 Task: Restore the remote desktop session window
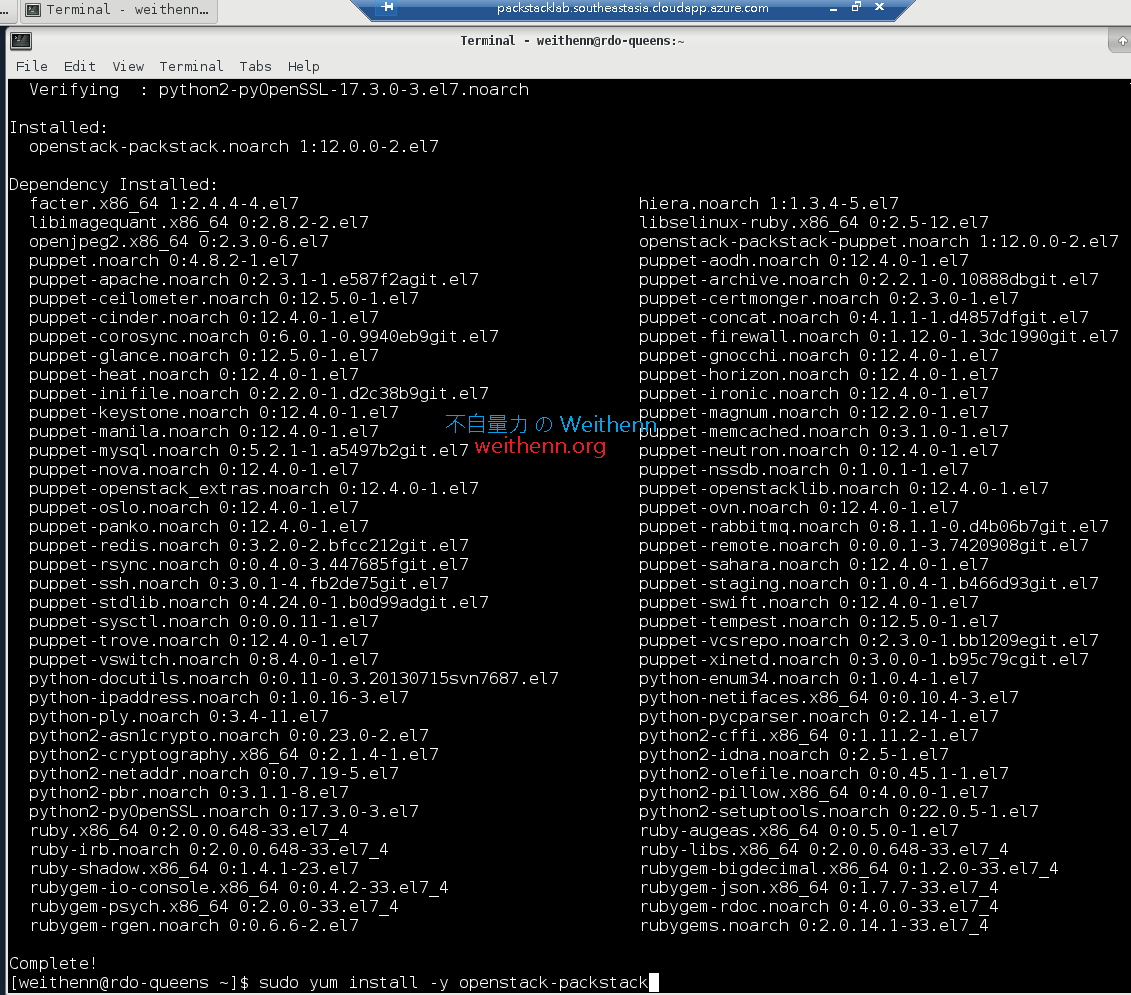pos(856,7)
